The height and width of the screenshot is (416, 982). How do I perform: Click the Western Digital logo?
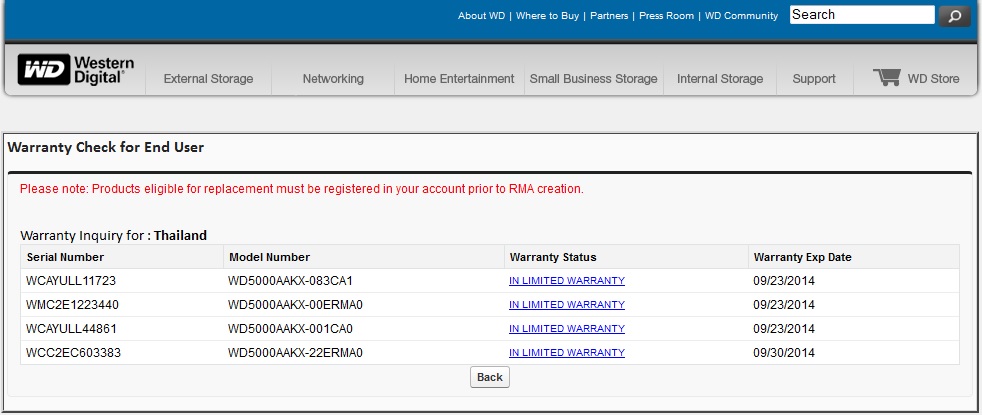pos(76,70)
